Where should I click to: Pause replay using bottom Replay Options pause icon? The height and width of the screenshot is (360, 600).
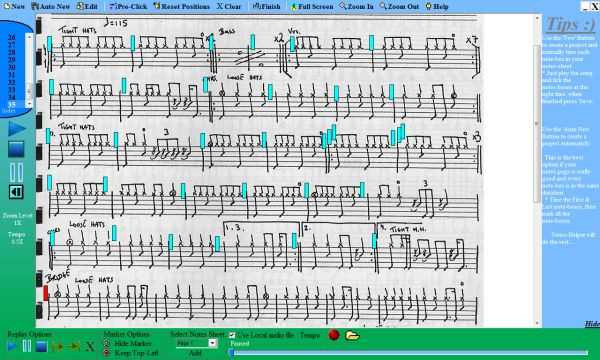point(27,346)
